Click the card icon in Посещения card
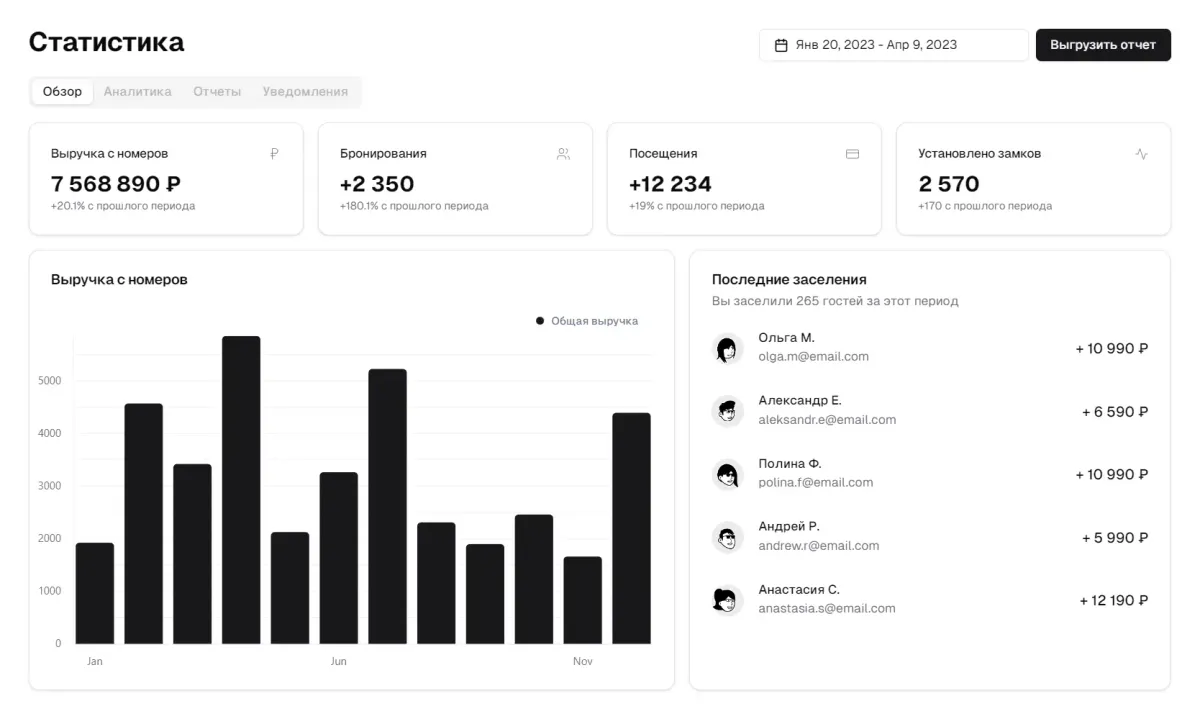The image size is (1200, 714). (852, 154)
